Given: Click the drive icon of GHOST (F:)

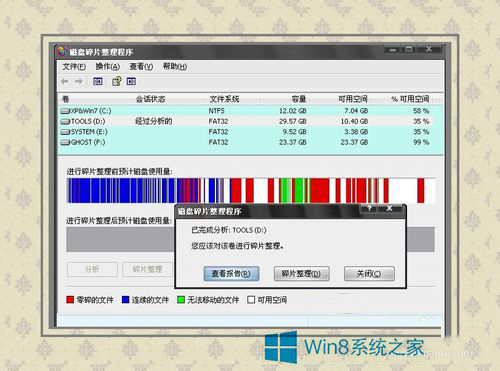Looking at the screenshot, I should pos(65,142).
